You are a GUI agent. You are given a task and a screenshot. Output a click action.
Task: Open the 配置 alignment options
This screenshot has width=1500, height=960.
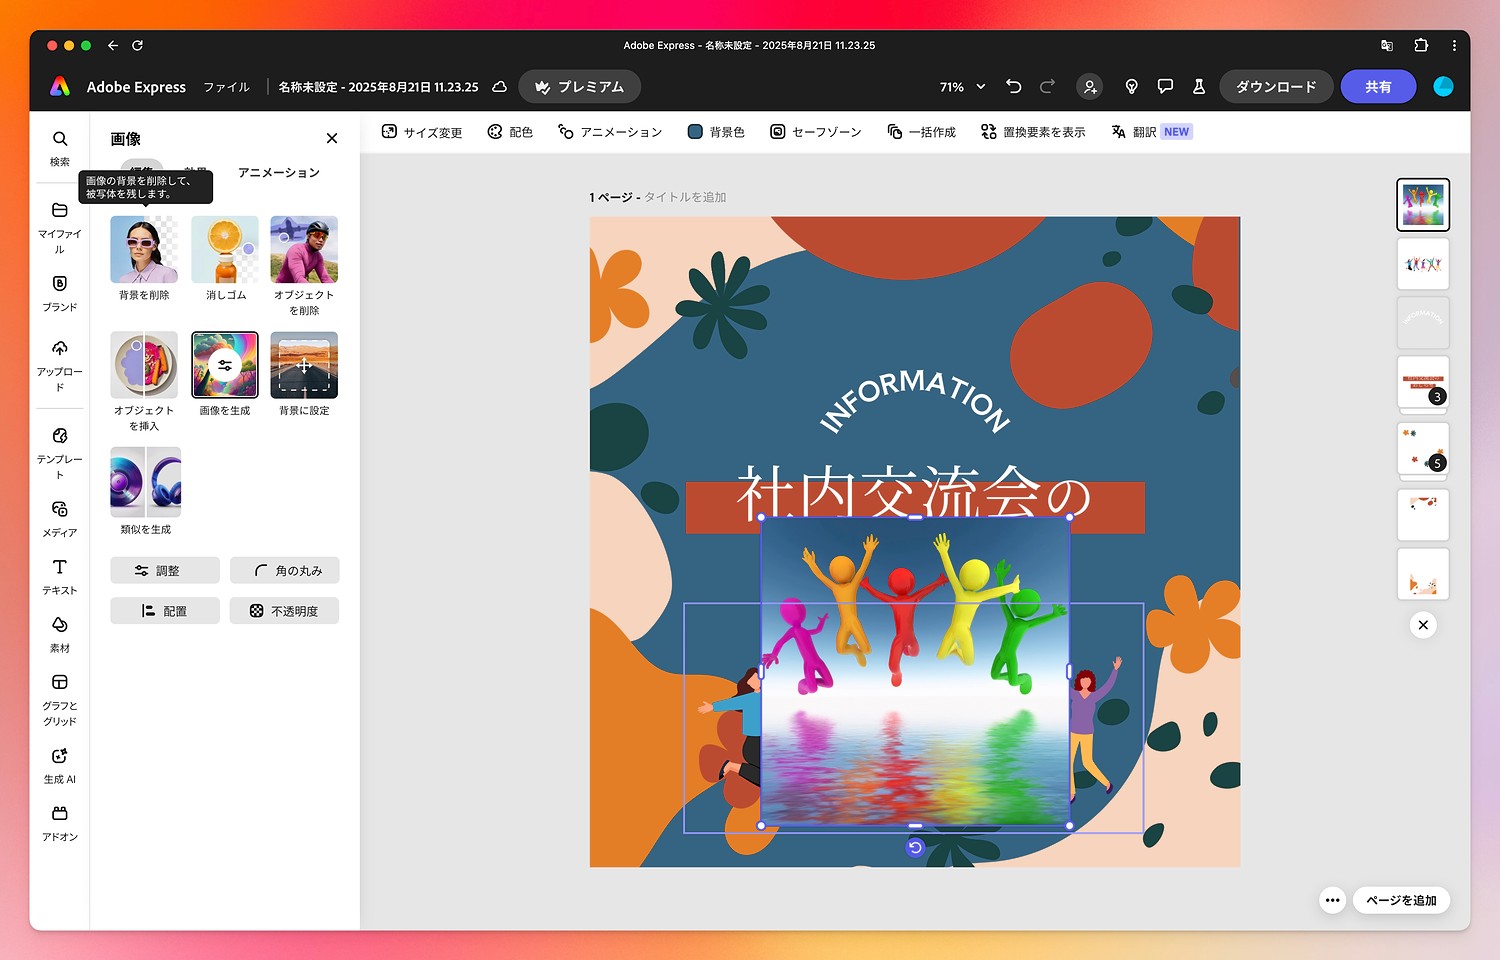coord(164,610)
